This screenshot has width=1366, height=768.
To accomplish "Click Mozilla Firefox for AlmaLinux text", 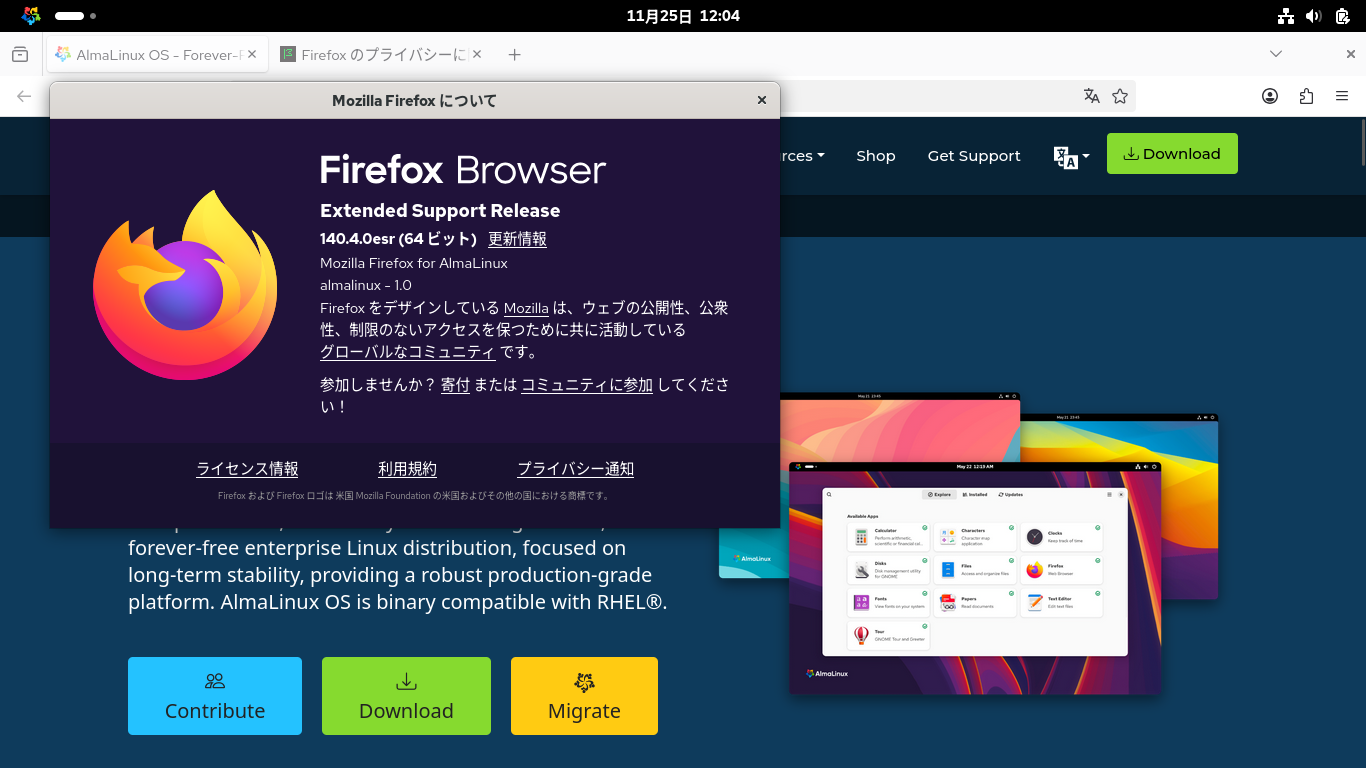I will (x=414, y=263).
